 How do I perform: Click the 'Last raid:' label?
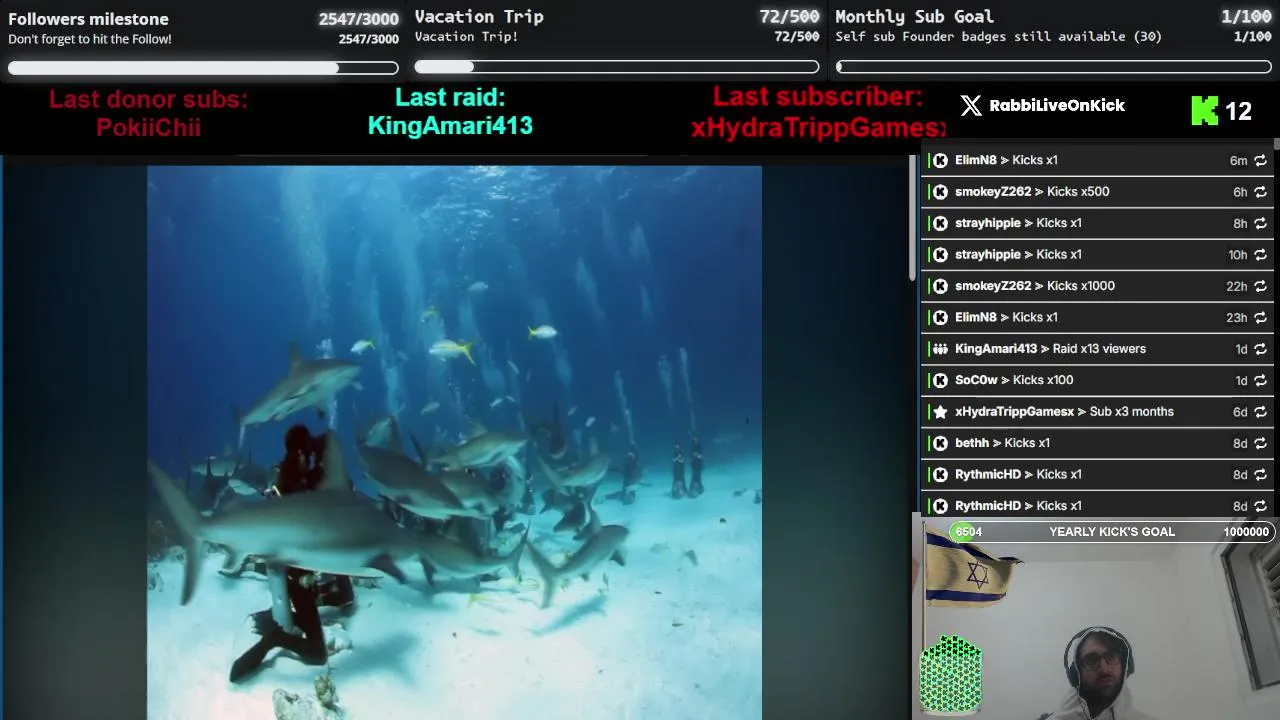[x=450, y=97]
